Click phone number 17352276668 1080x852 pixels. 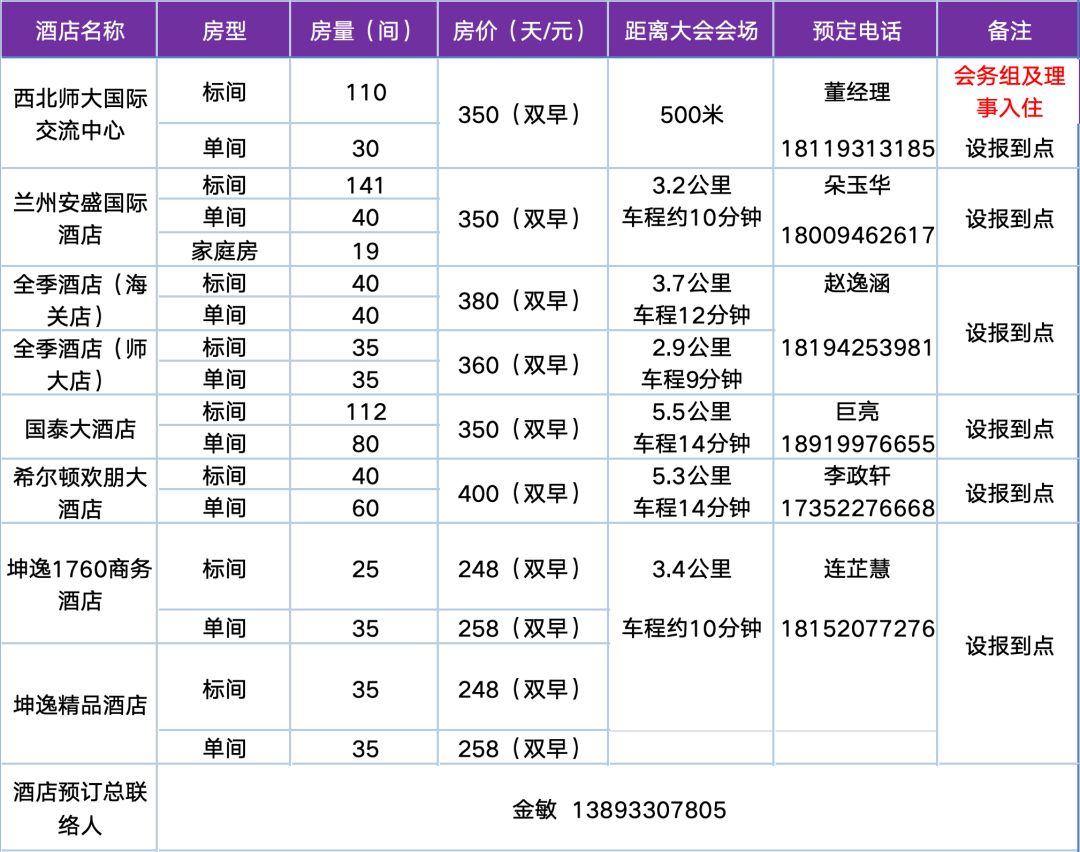pos(857,508)
